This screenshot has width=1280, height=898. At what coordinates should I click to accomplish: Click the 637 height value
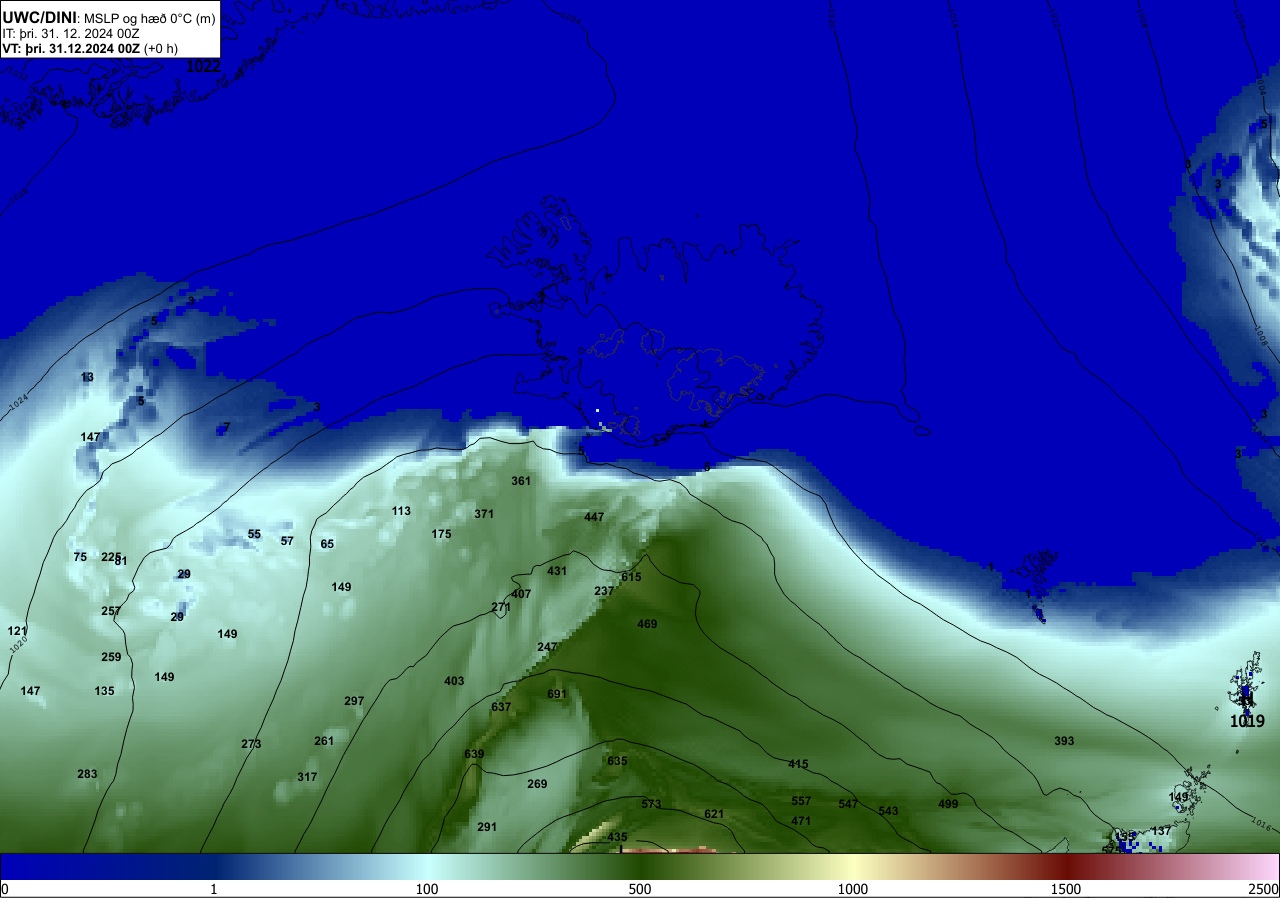click(501, 707)
